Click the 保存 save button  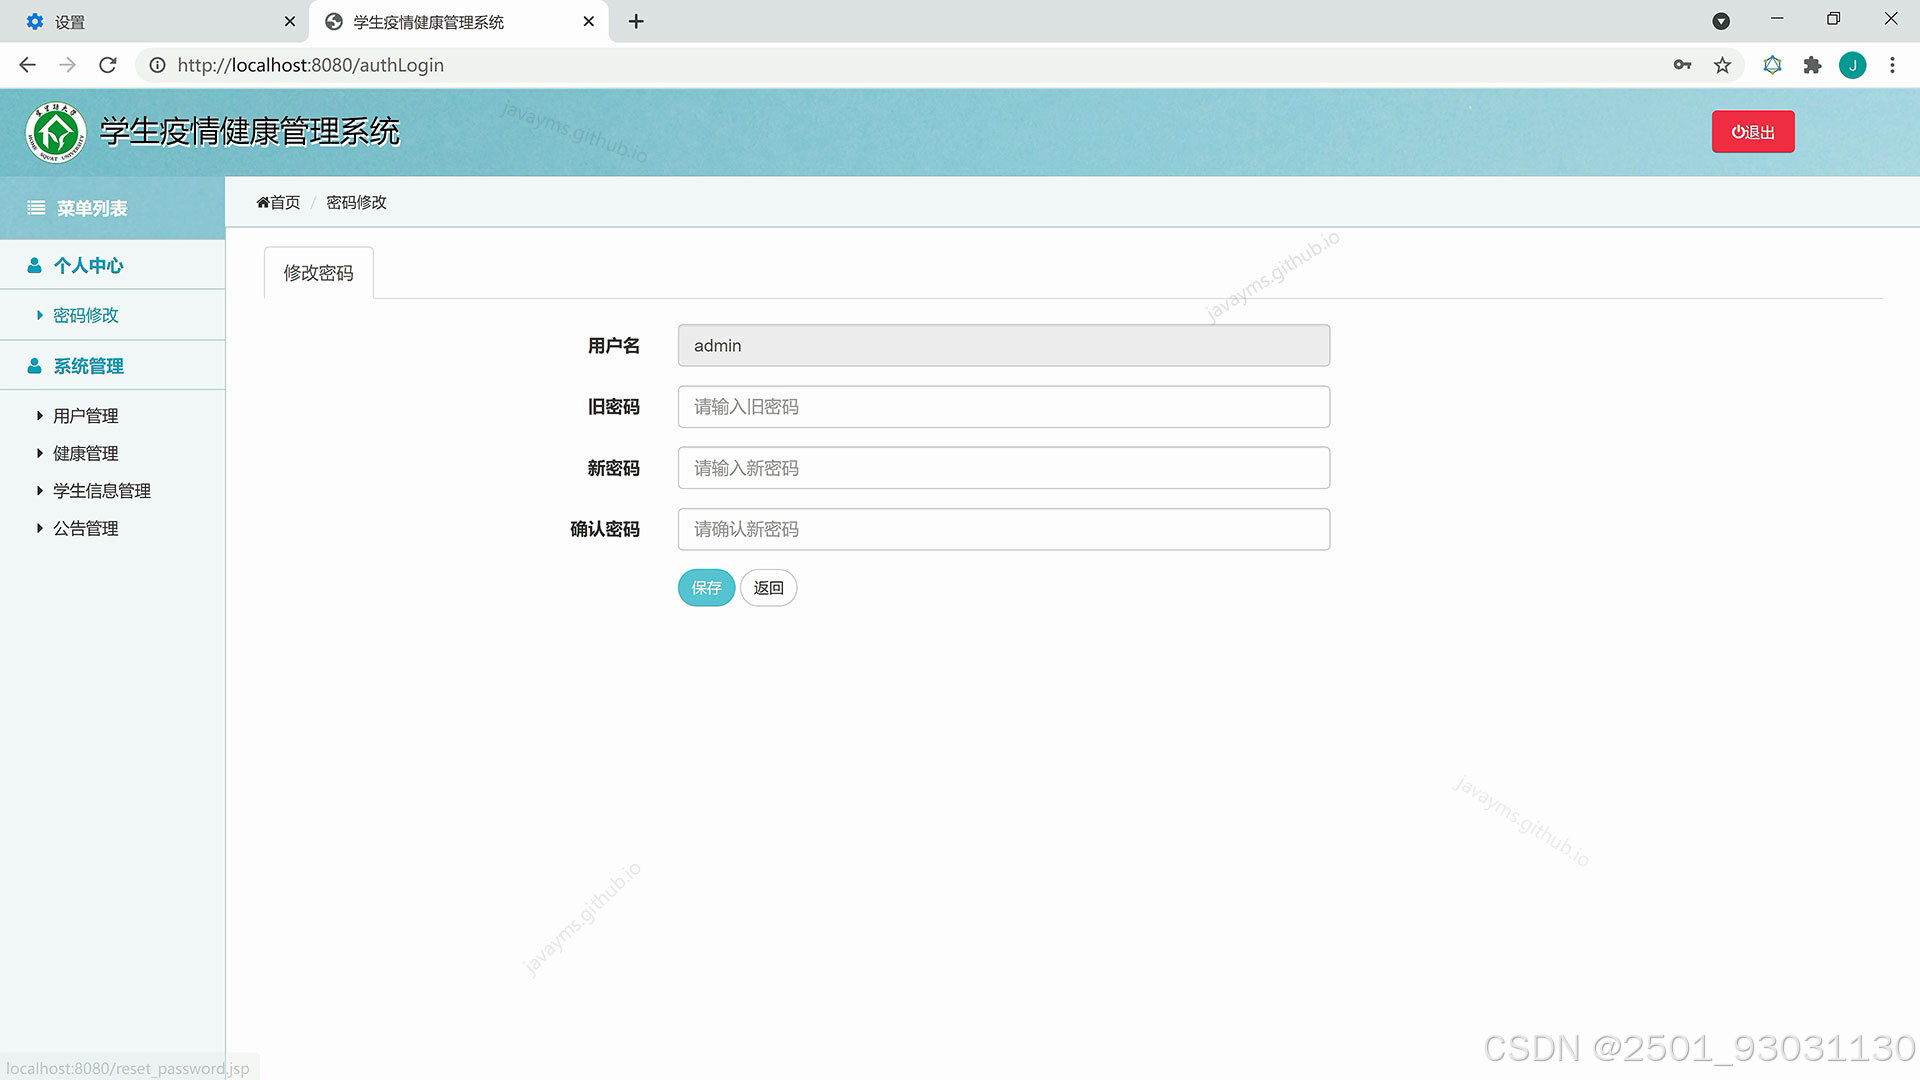click(706, 588)
